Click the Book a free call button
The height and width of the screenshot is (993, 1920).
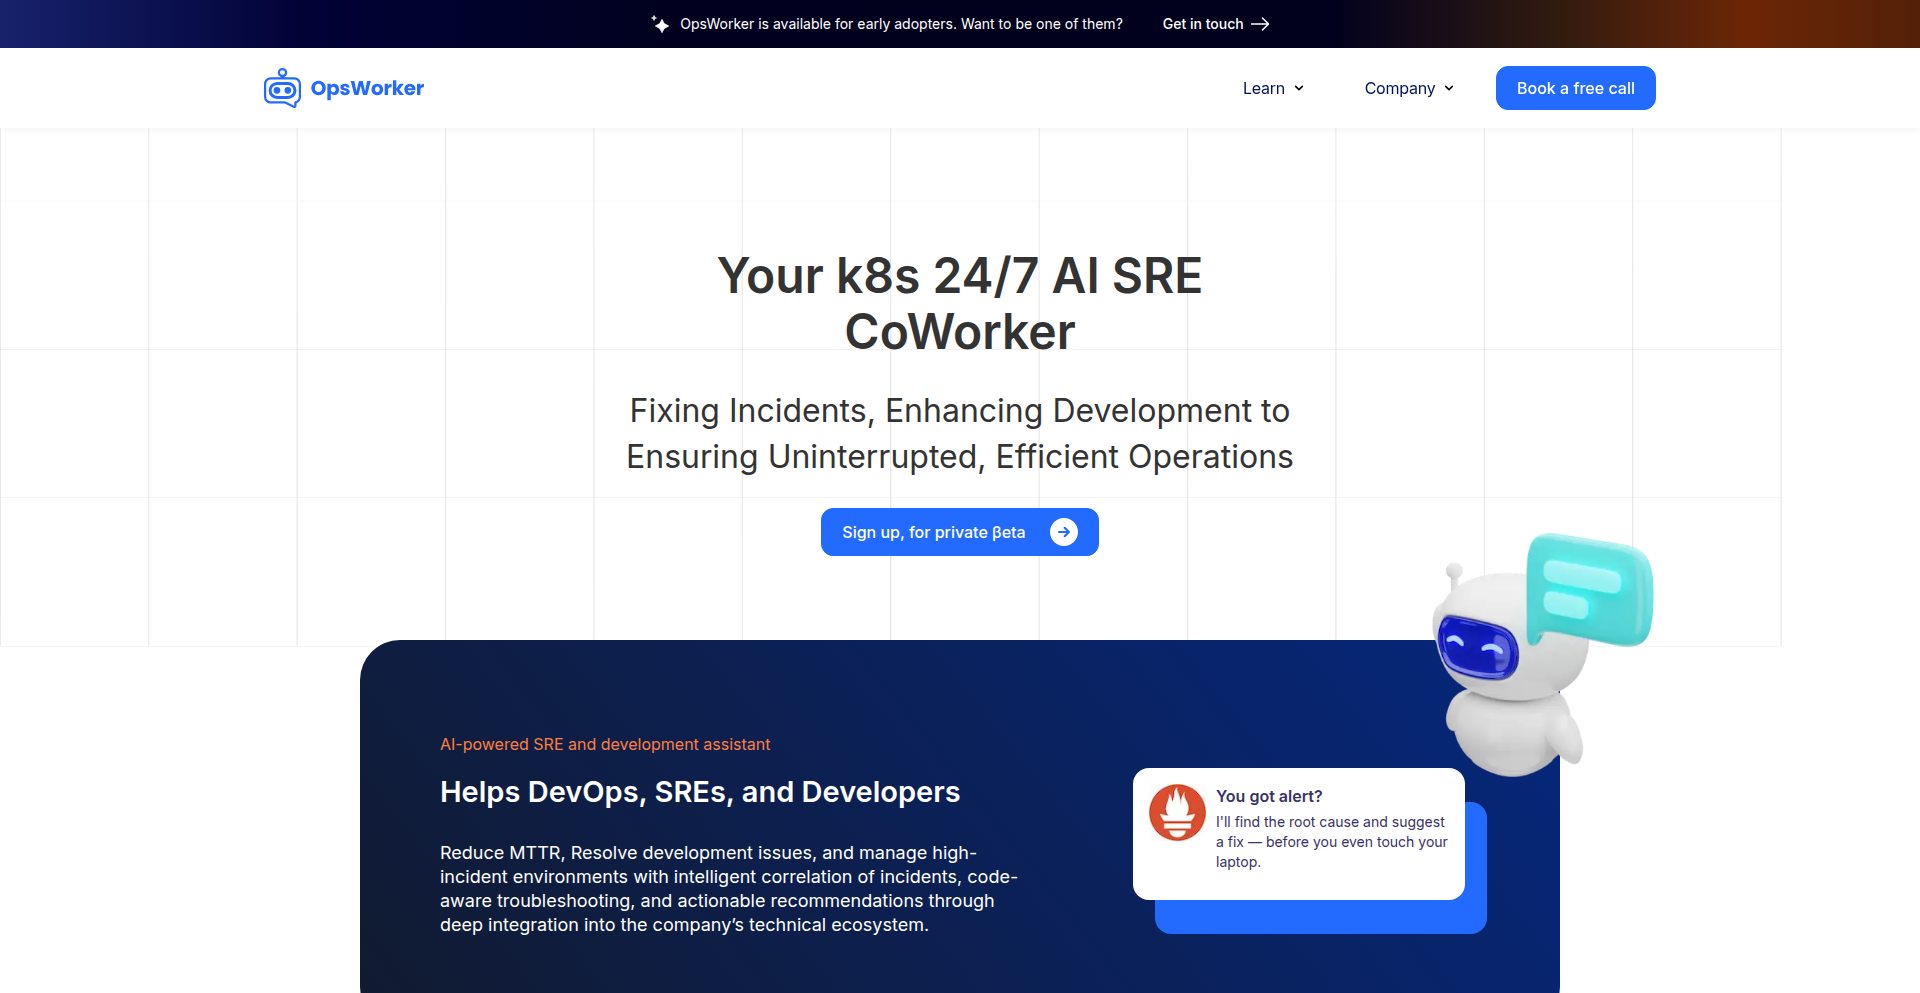pyautogui.click(x=1576, y=88)
